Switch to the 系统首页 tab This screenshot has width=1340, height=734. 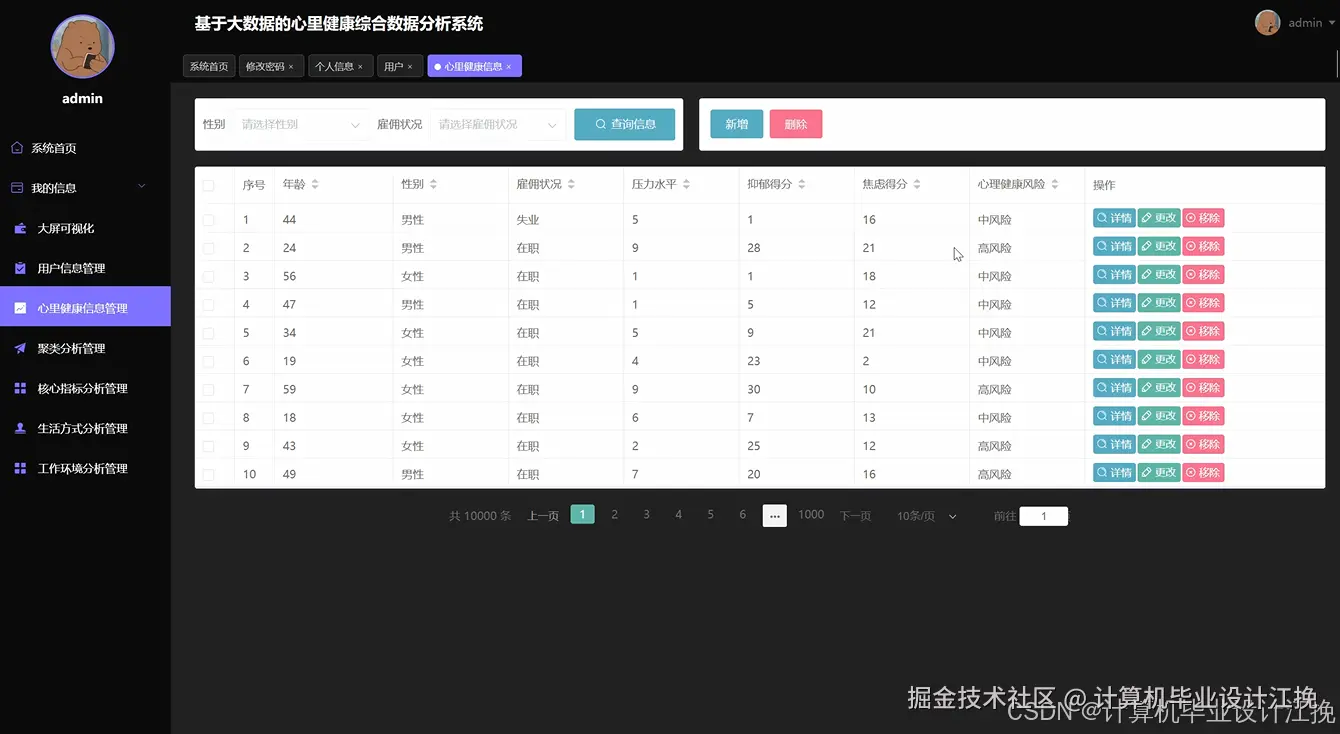tap(209, 66)
